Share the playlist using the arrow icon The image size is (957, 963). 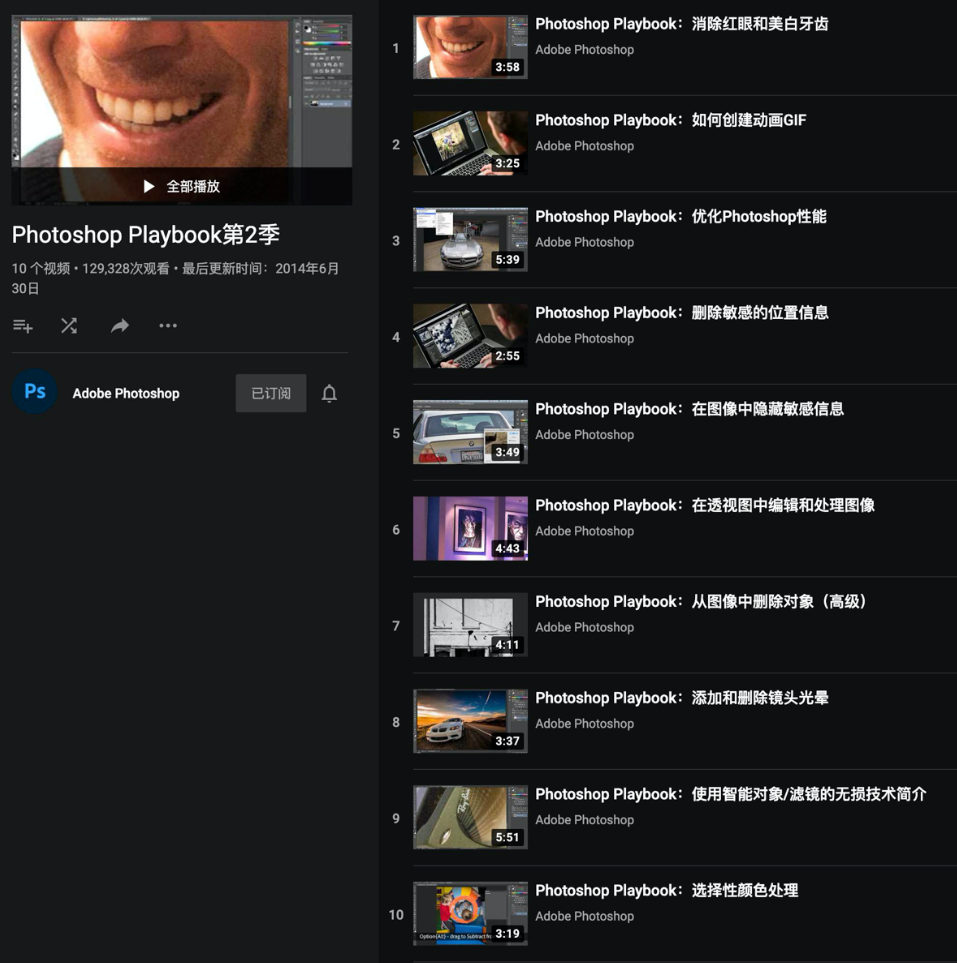tap(120, 326)
